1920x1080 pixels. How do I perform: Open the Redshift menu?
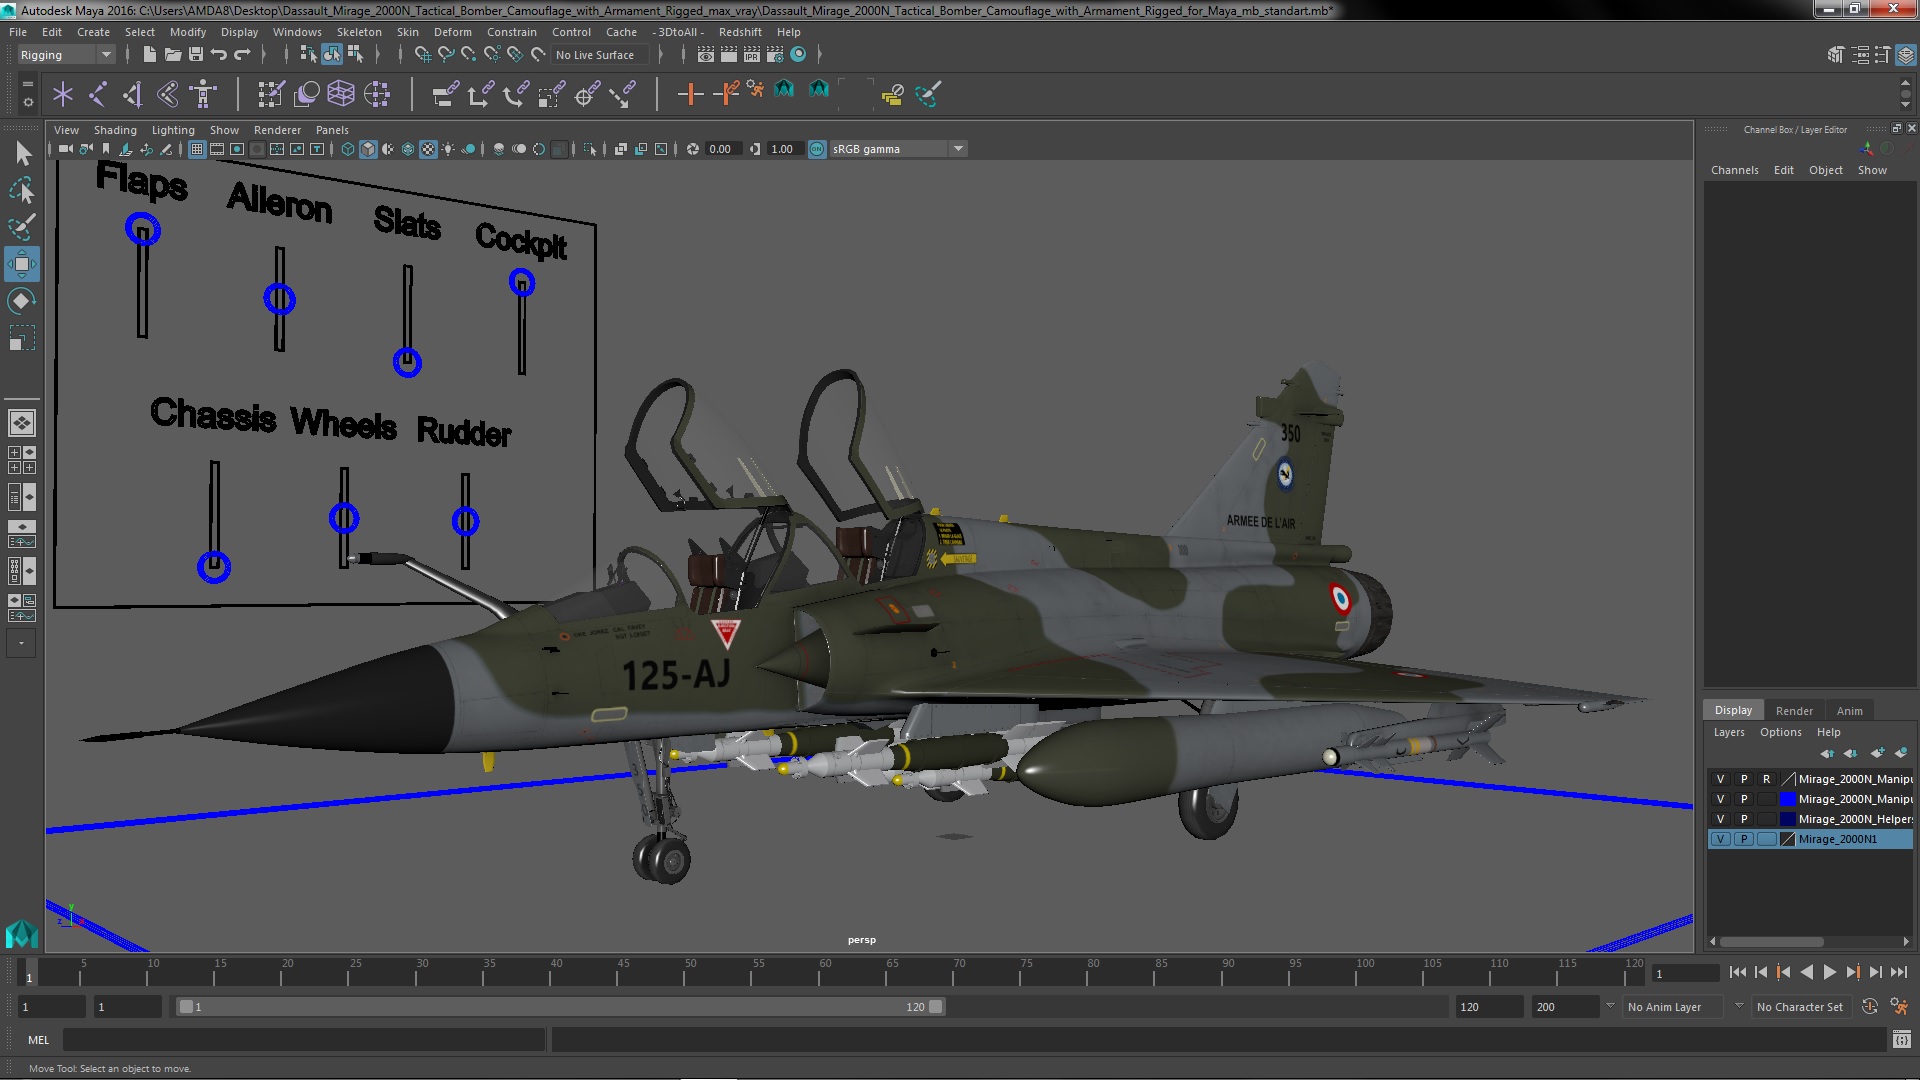[x=740, y=32]
